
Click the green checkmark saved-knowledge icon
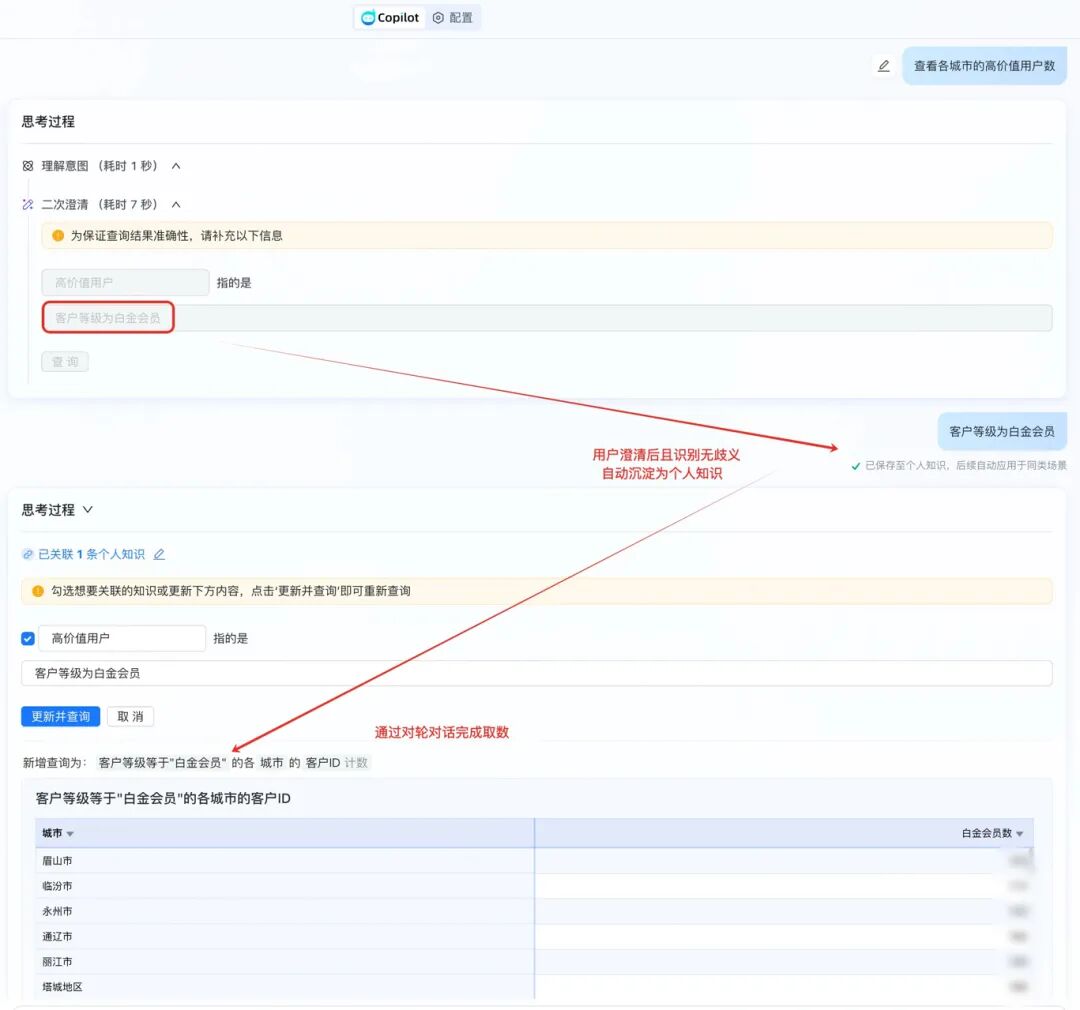point(855,466)
